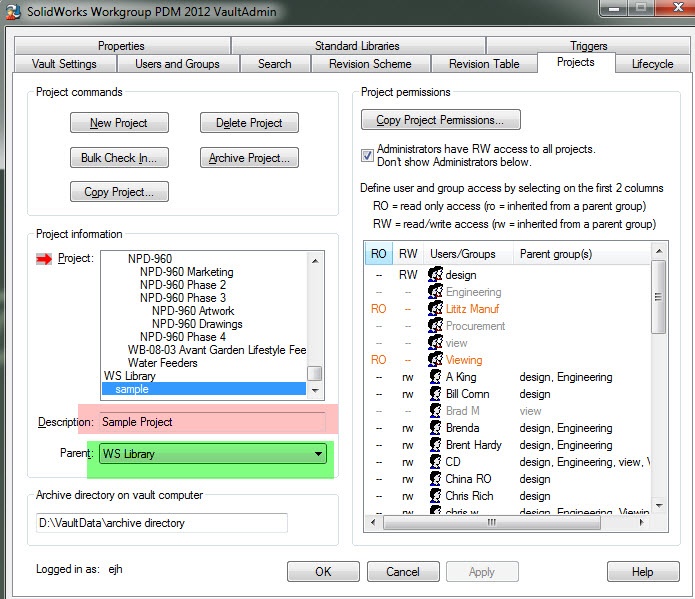Click project list scroll up arrow

click(315, 261)
